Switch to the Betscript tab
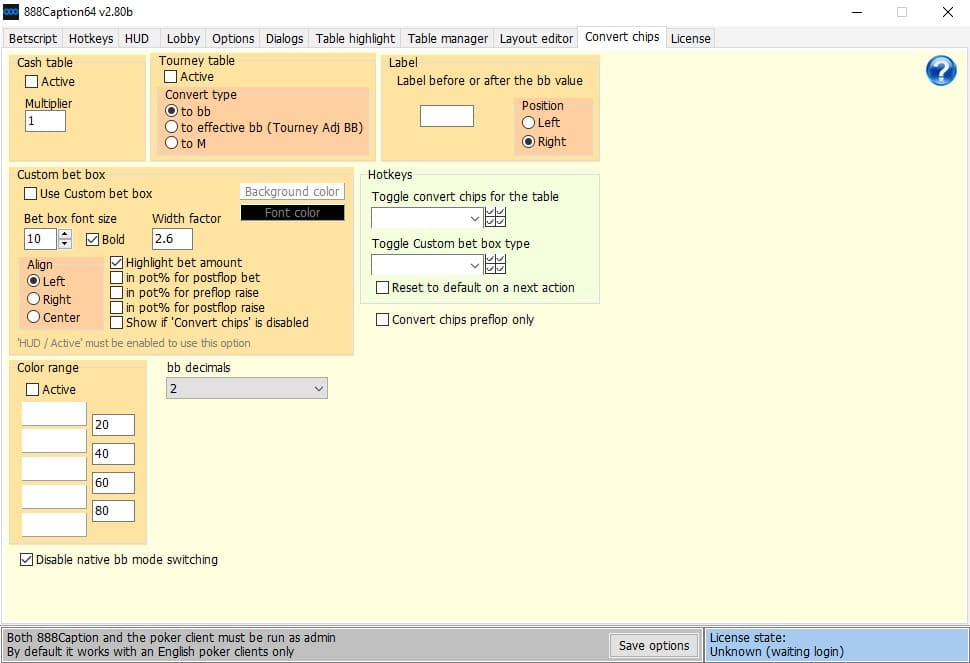Screen dimensions: 970x663 tap(33, 38)
